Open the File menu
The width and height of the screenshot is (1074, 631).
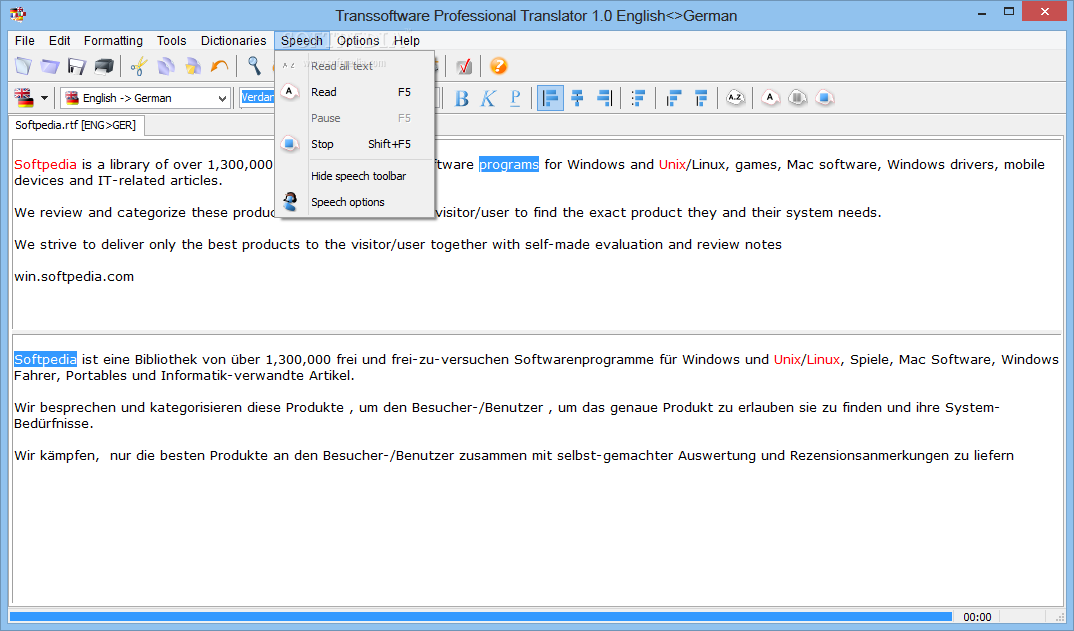pos(25,40)
